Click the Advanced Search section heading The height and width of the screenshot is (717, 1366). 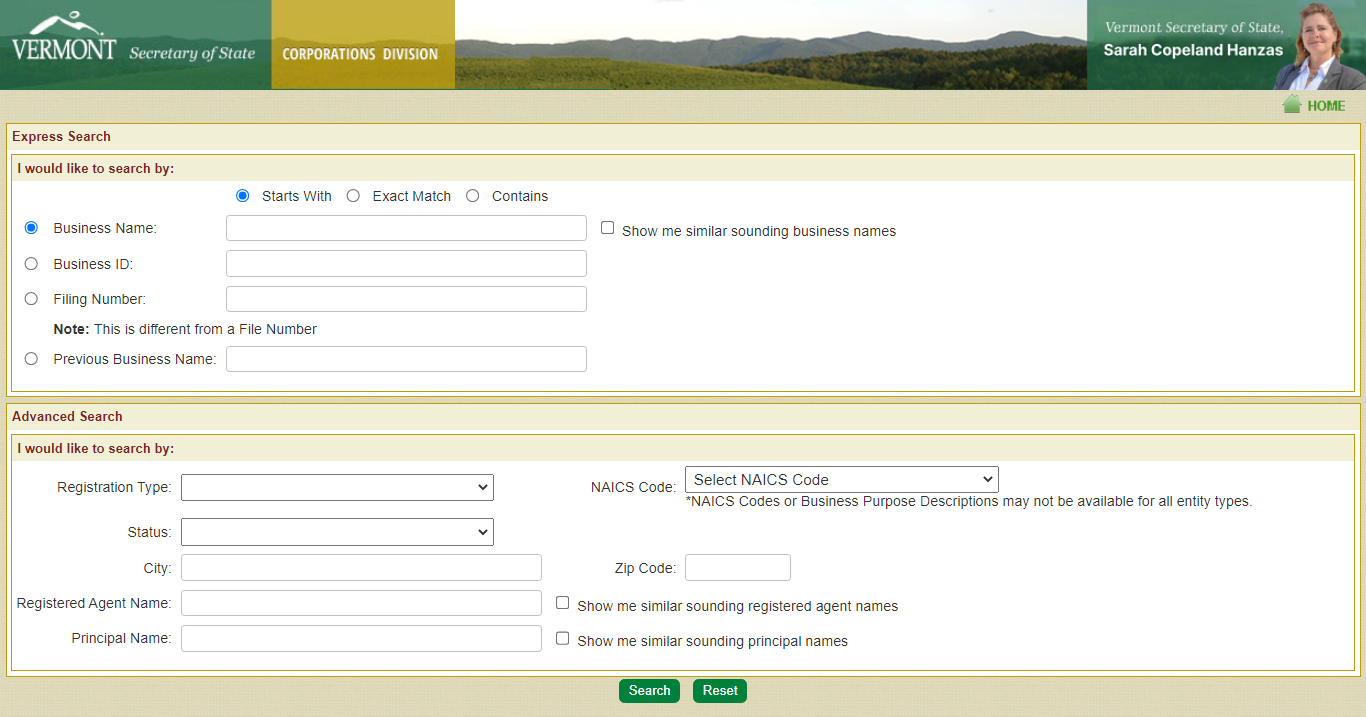tap(67, 416)
